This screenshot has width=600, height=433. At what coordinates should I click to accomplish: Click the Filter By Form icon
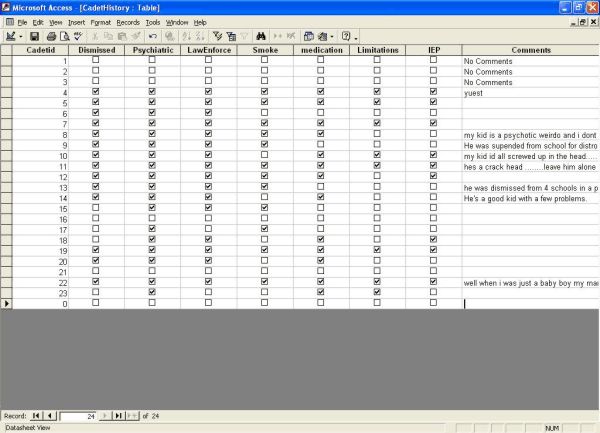click(231, 36)
